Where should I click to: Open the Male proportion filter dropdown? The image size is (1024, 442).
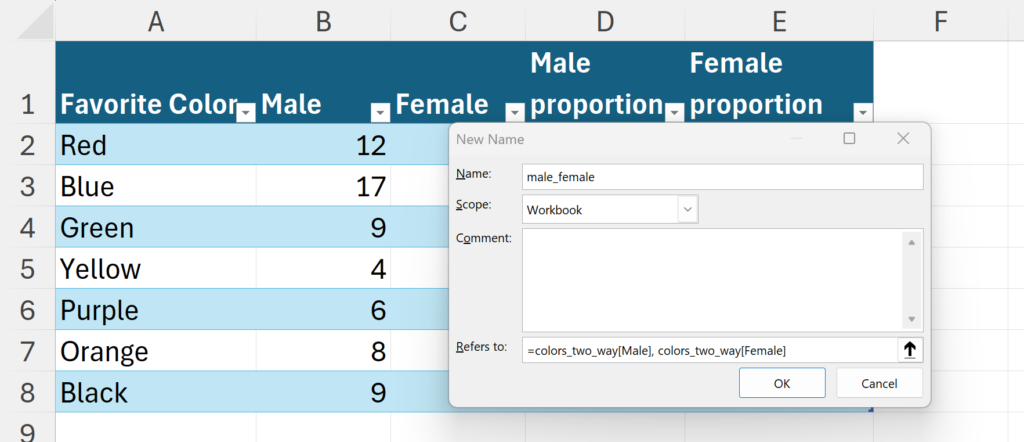pos(675,112)
